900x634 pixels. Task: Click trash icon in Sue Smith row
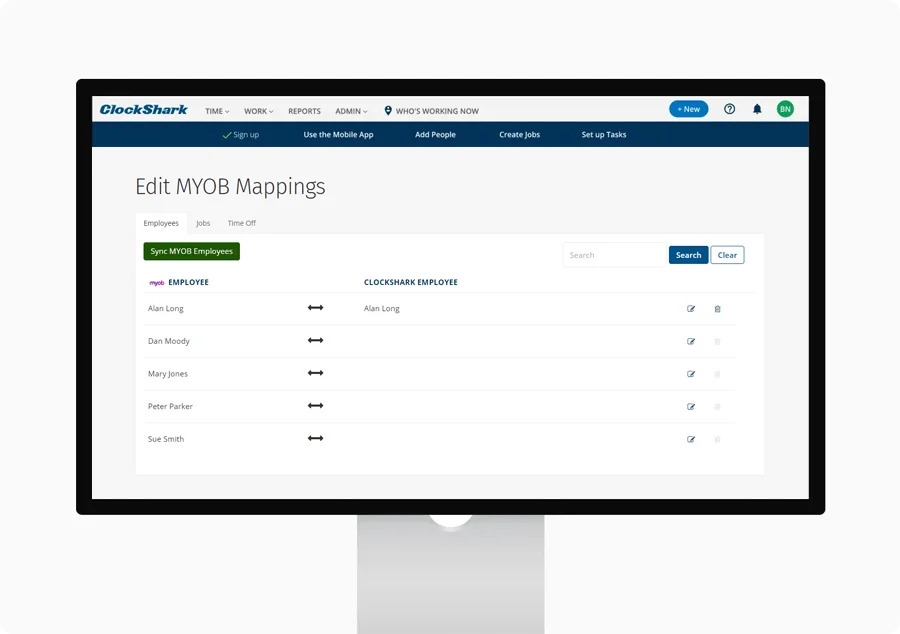tap(717, 439)
